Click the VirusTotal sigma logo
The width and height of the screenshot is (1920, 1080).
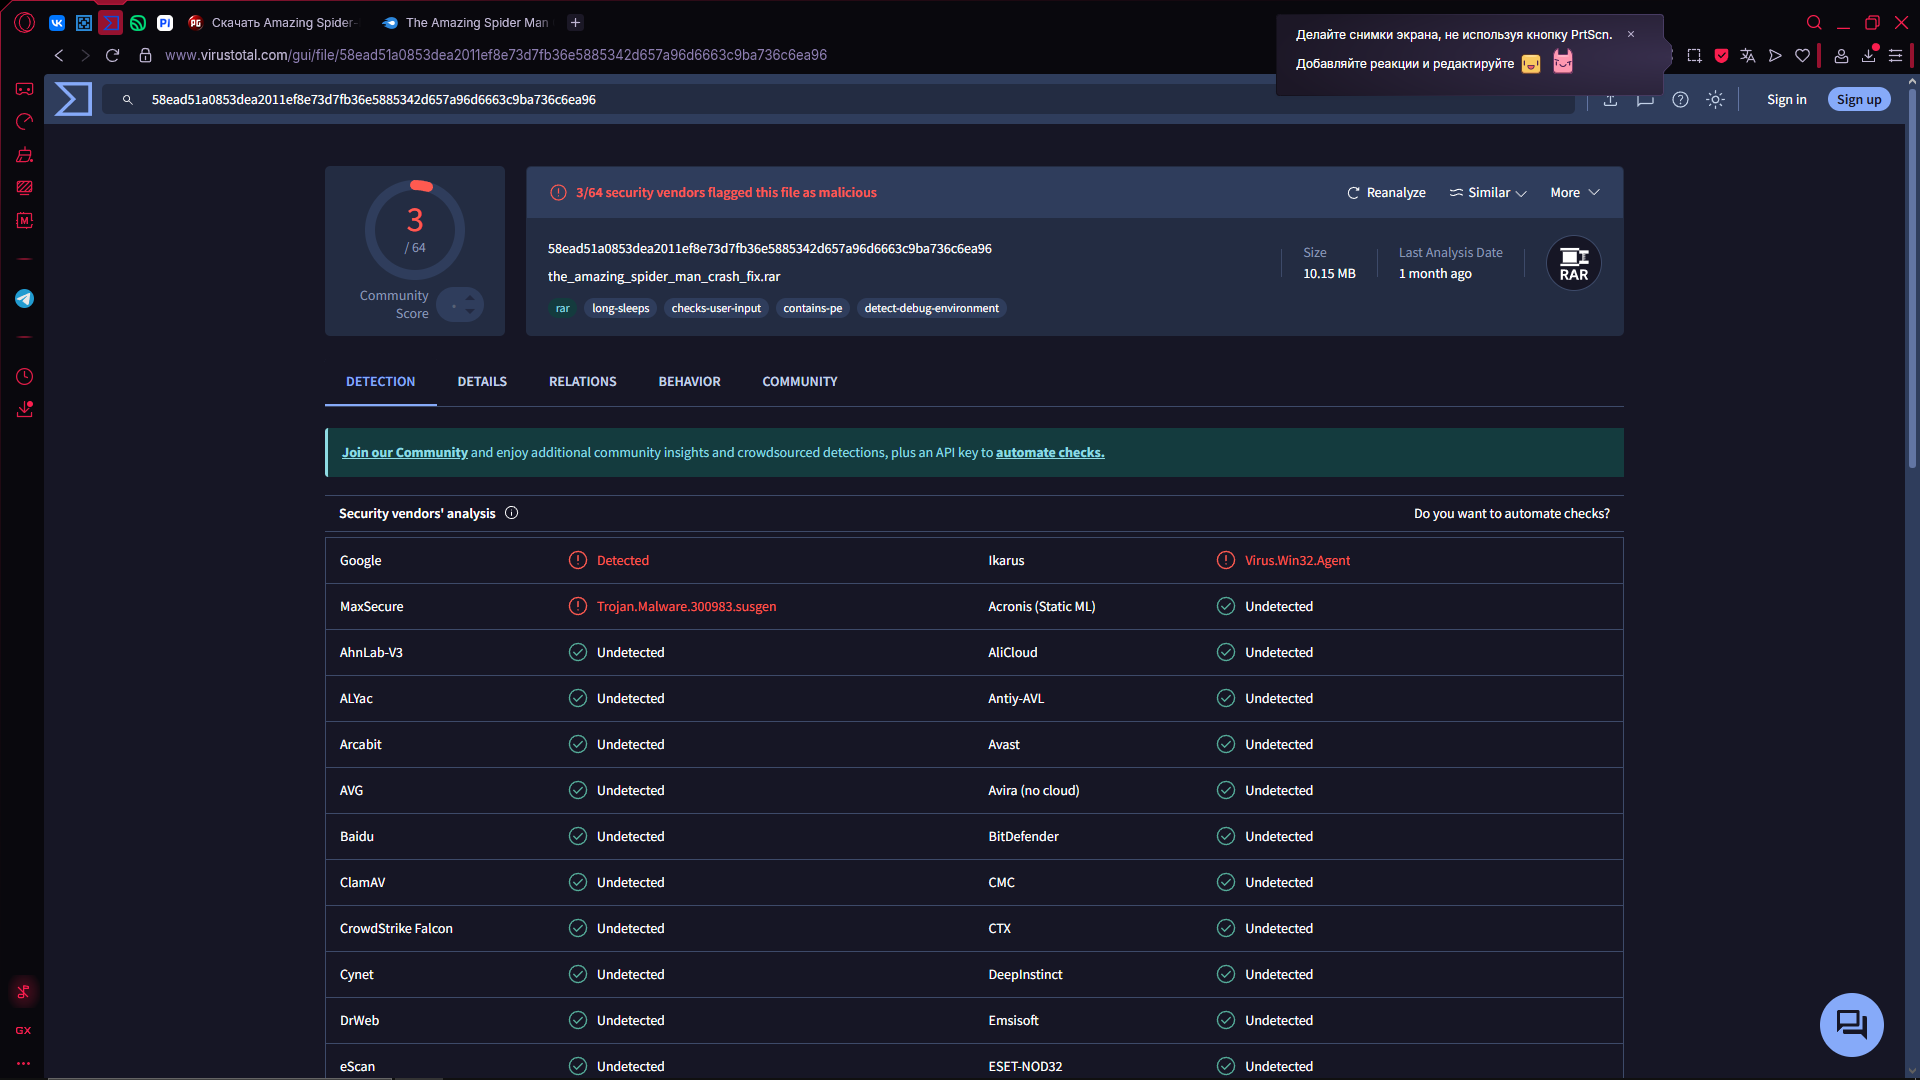[73, 99]
